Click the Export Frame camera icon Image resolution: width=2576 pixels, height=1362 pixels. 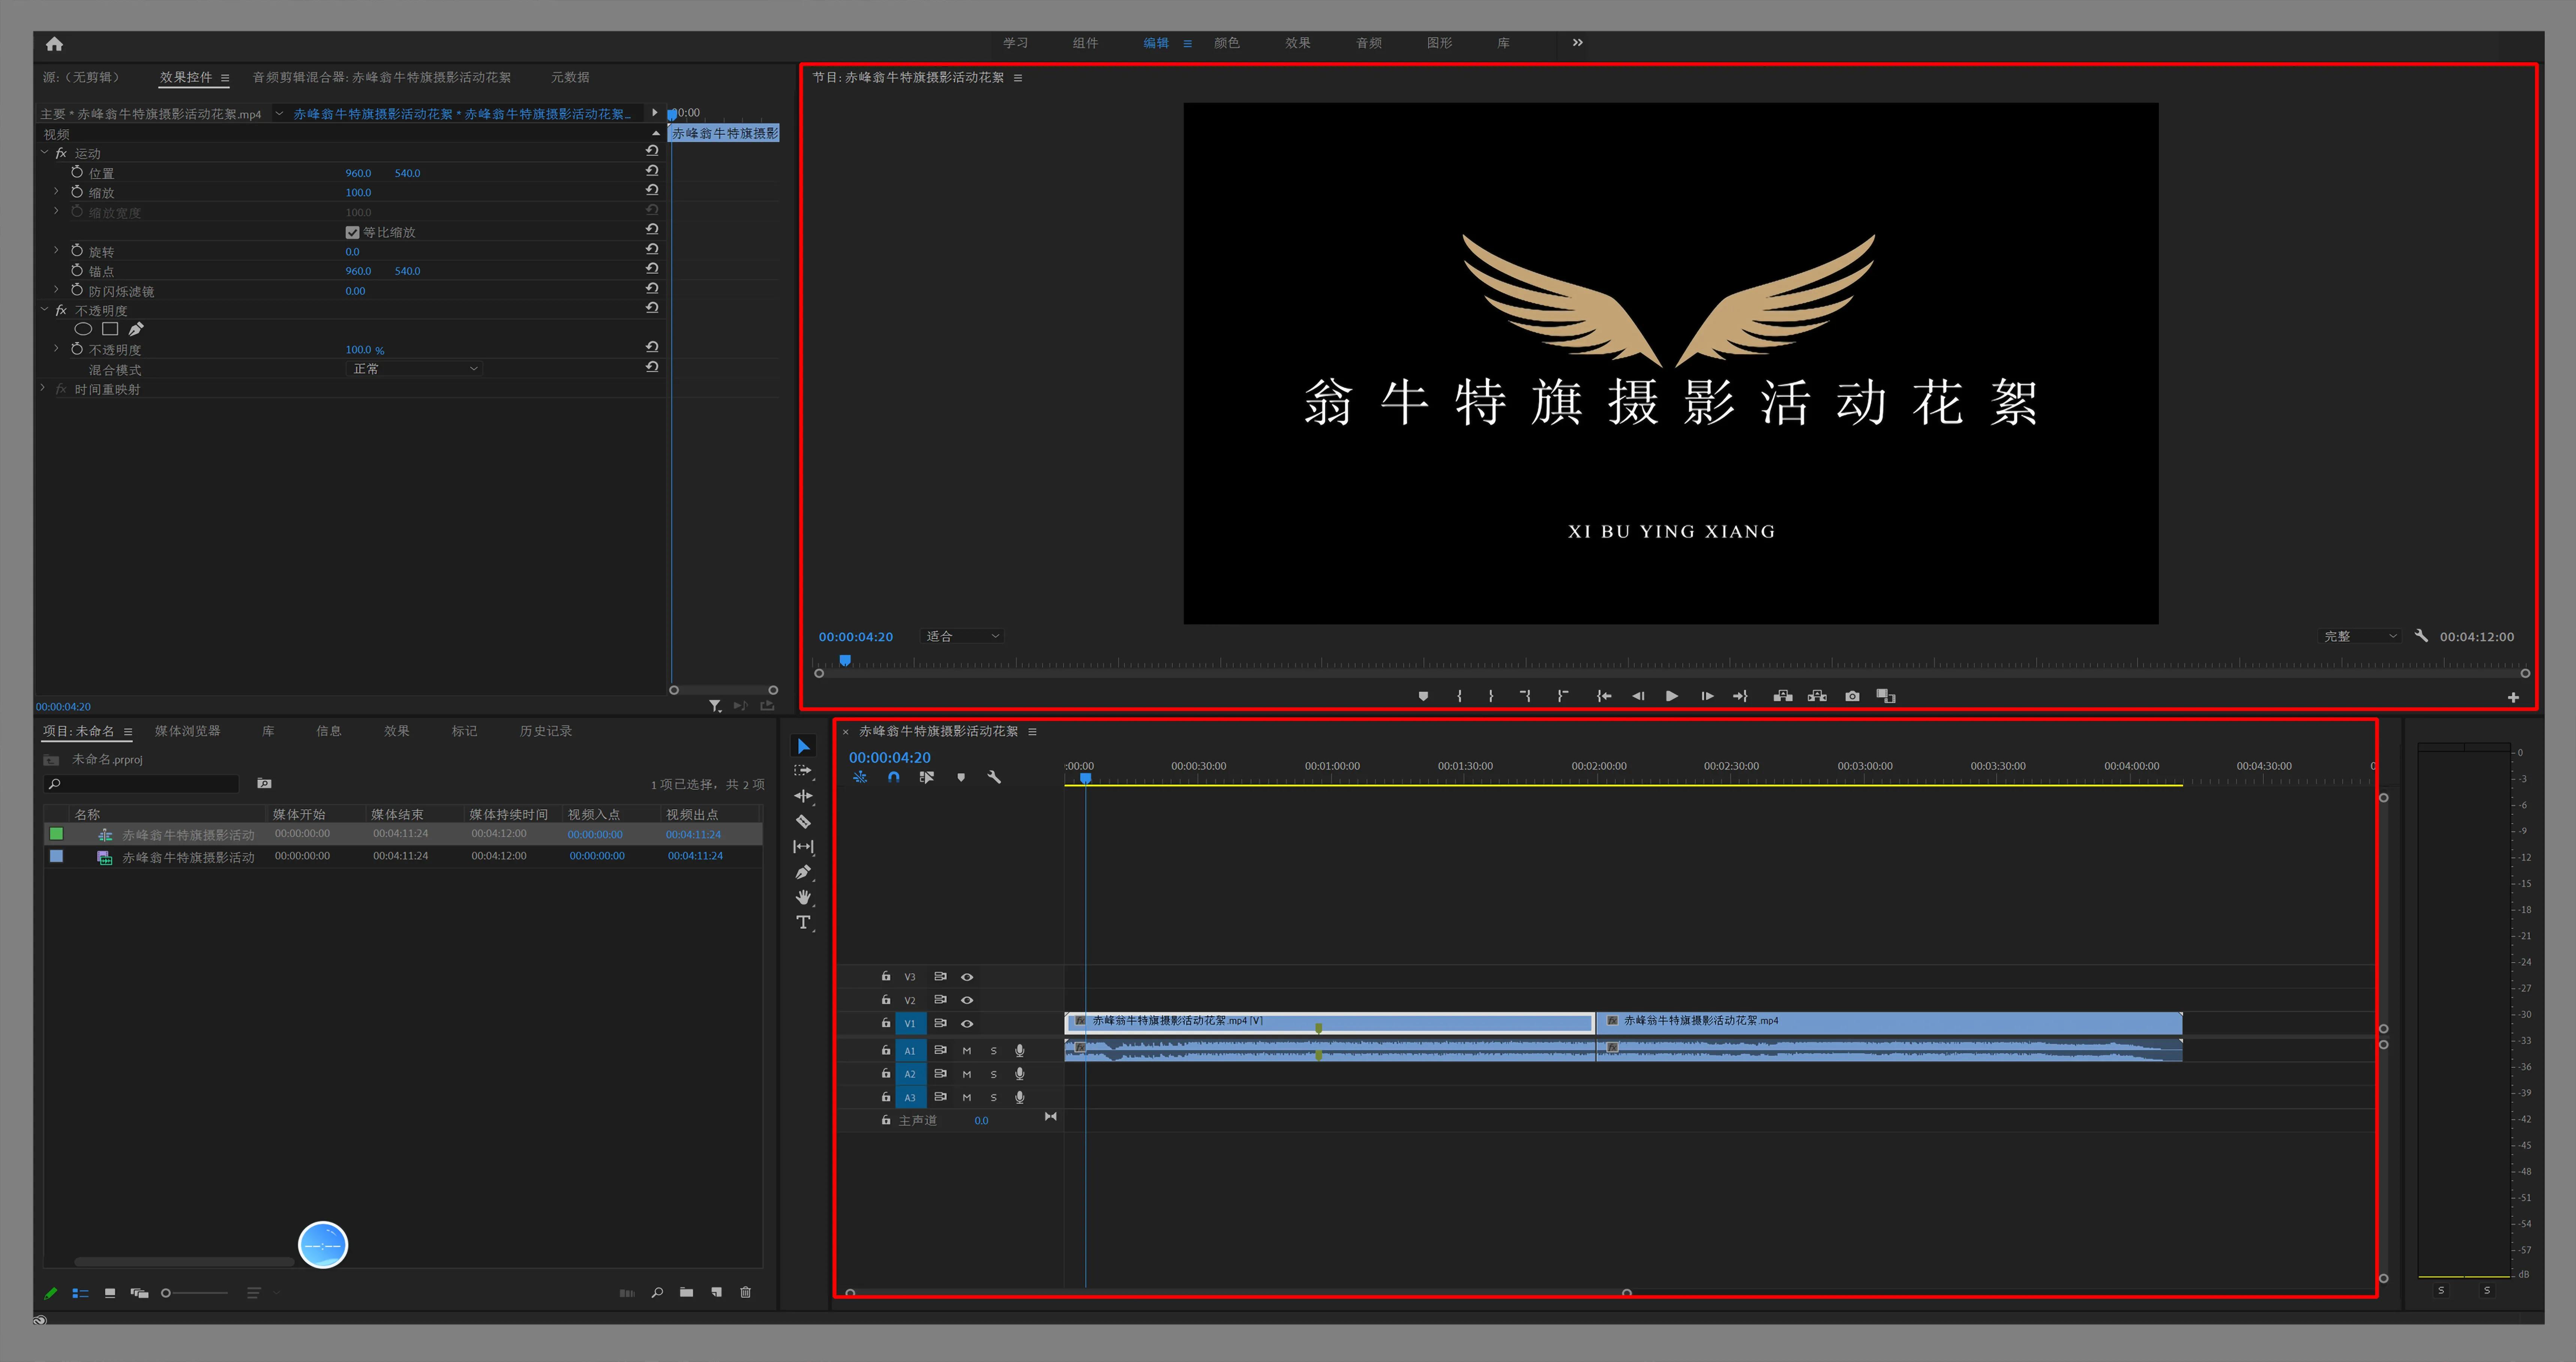point(1852,696)
